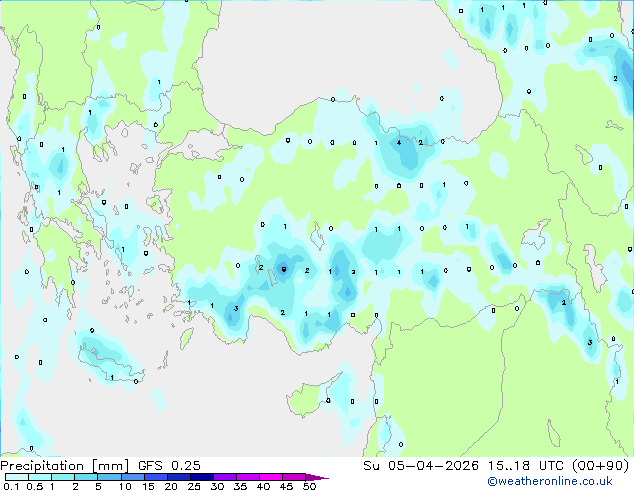This screenshot has height=490, width=634.
Task: Click the legend tick label '30'
Action: (217, 486)
